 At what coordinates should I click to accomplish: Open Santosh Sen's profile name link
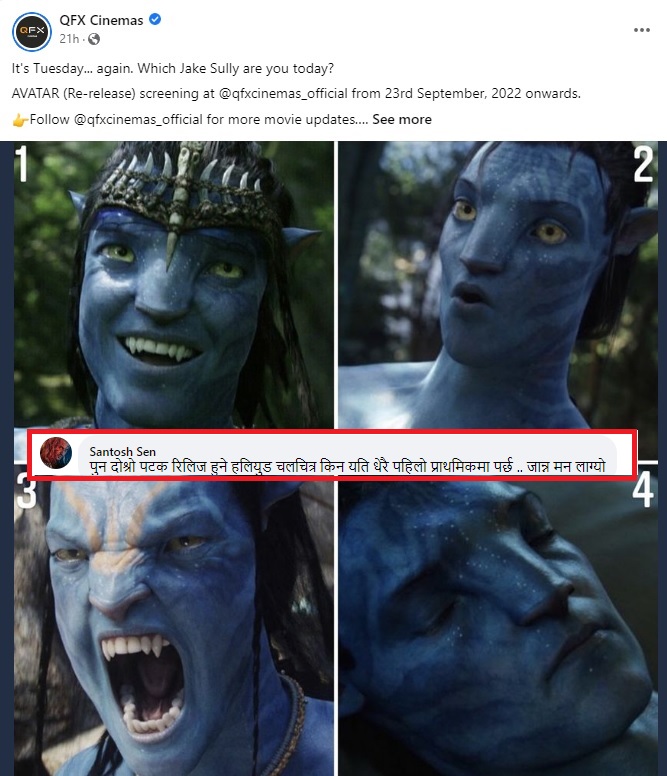coord(123,451)
